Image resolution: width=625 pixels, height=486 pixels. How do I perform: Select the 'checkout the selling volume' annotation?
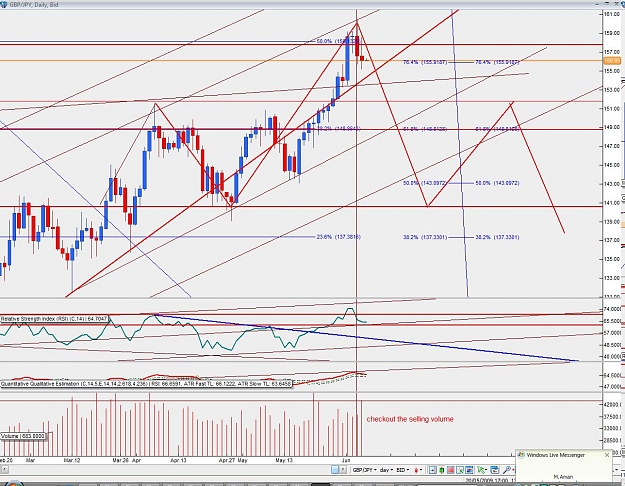pos(410,419)
